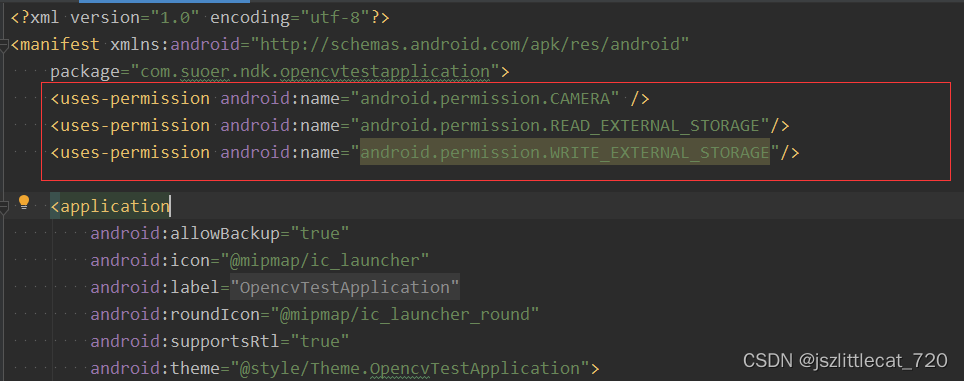Click the manifest xmlns:android schema URL
Image resolution: width=964 pixels, height=381 pixels.
click(x=470, y=44)
